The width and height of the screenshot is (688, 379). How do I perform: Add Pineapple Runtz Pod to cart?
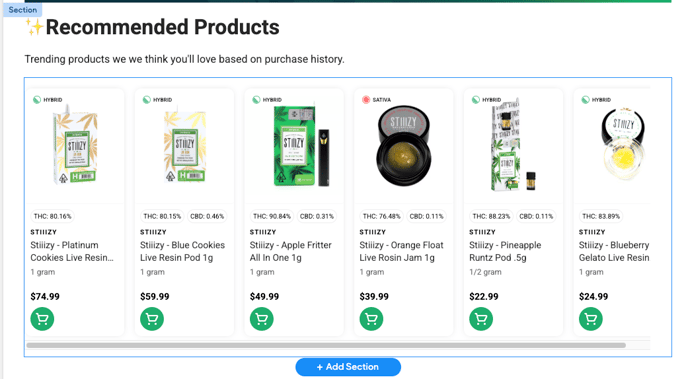(481, 319)
